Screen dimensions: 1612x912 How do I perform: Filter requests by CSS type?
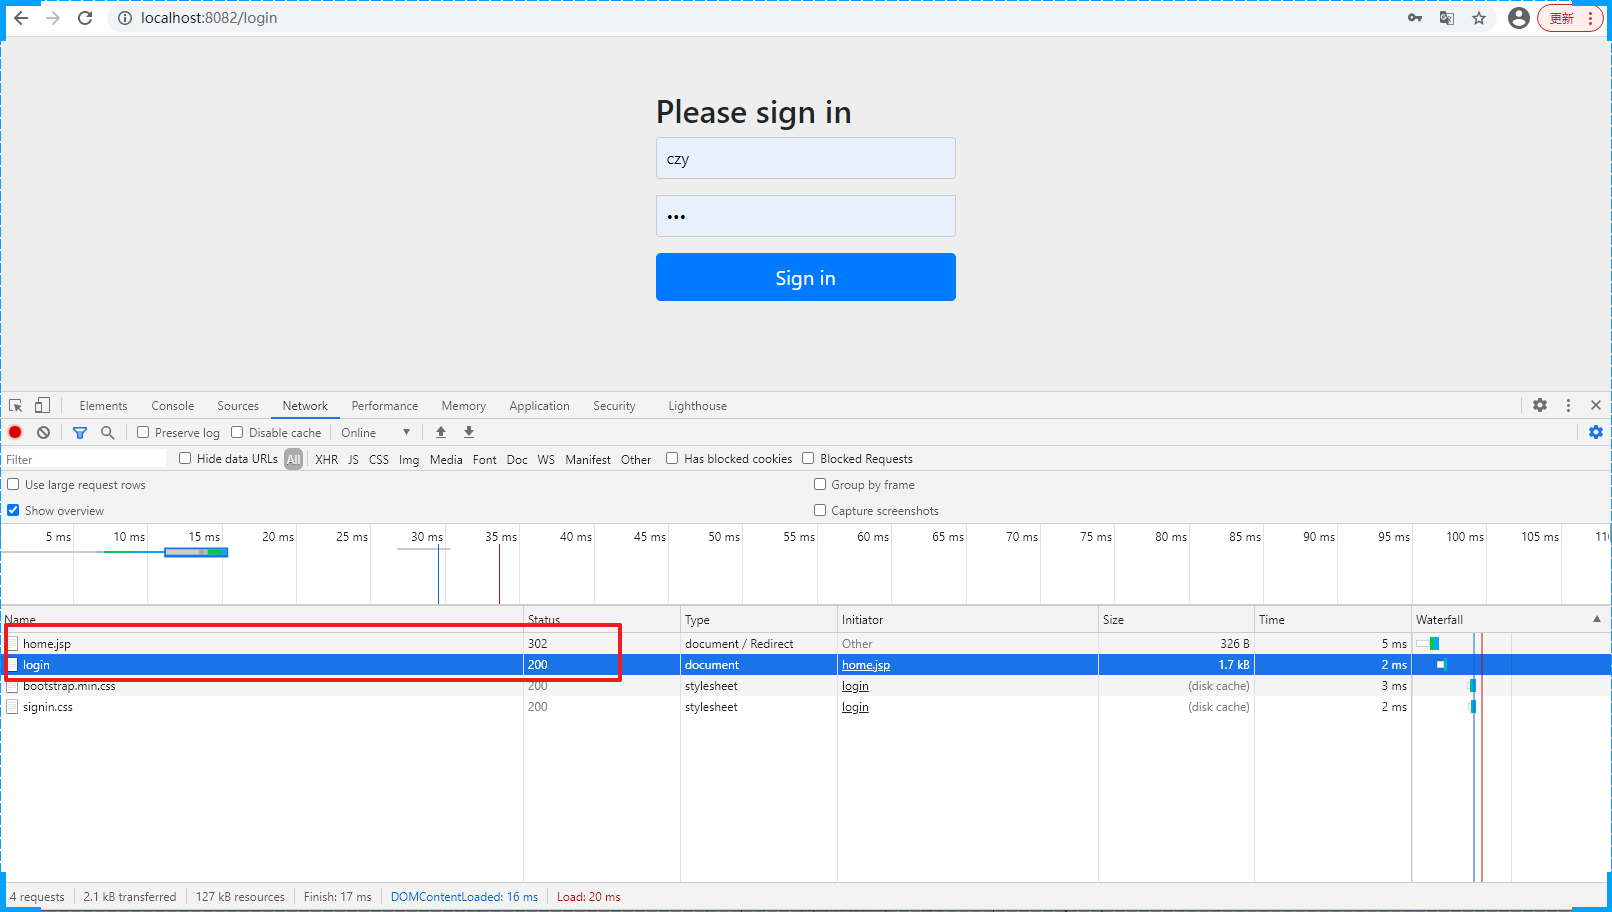tap(379, 459)
